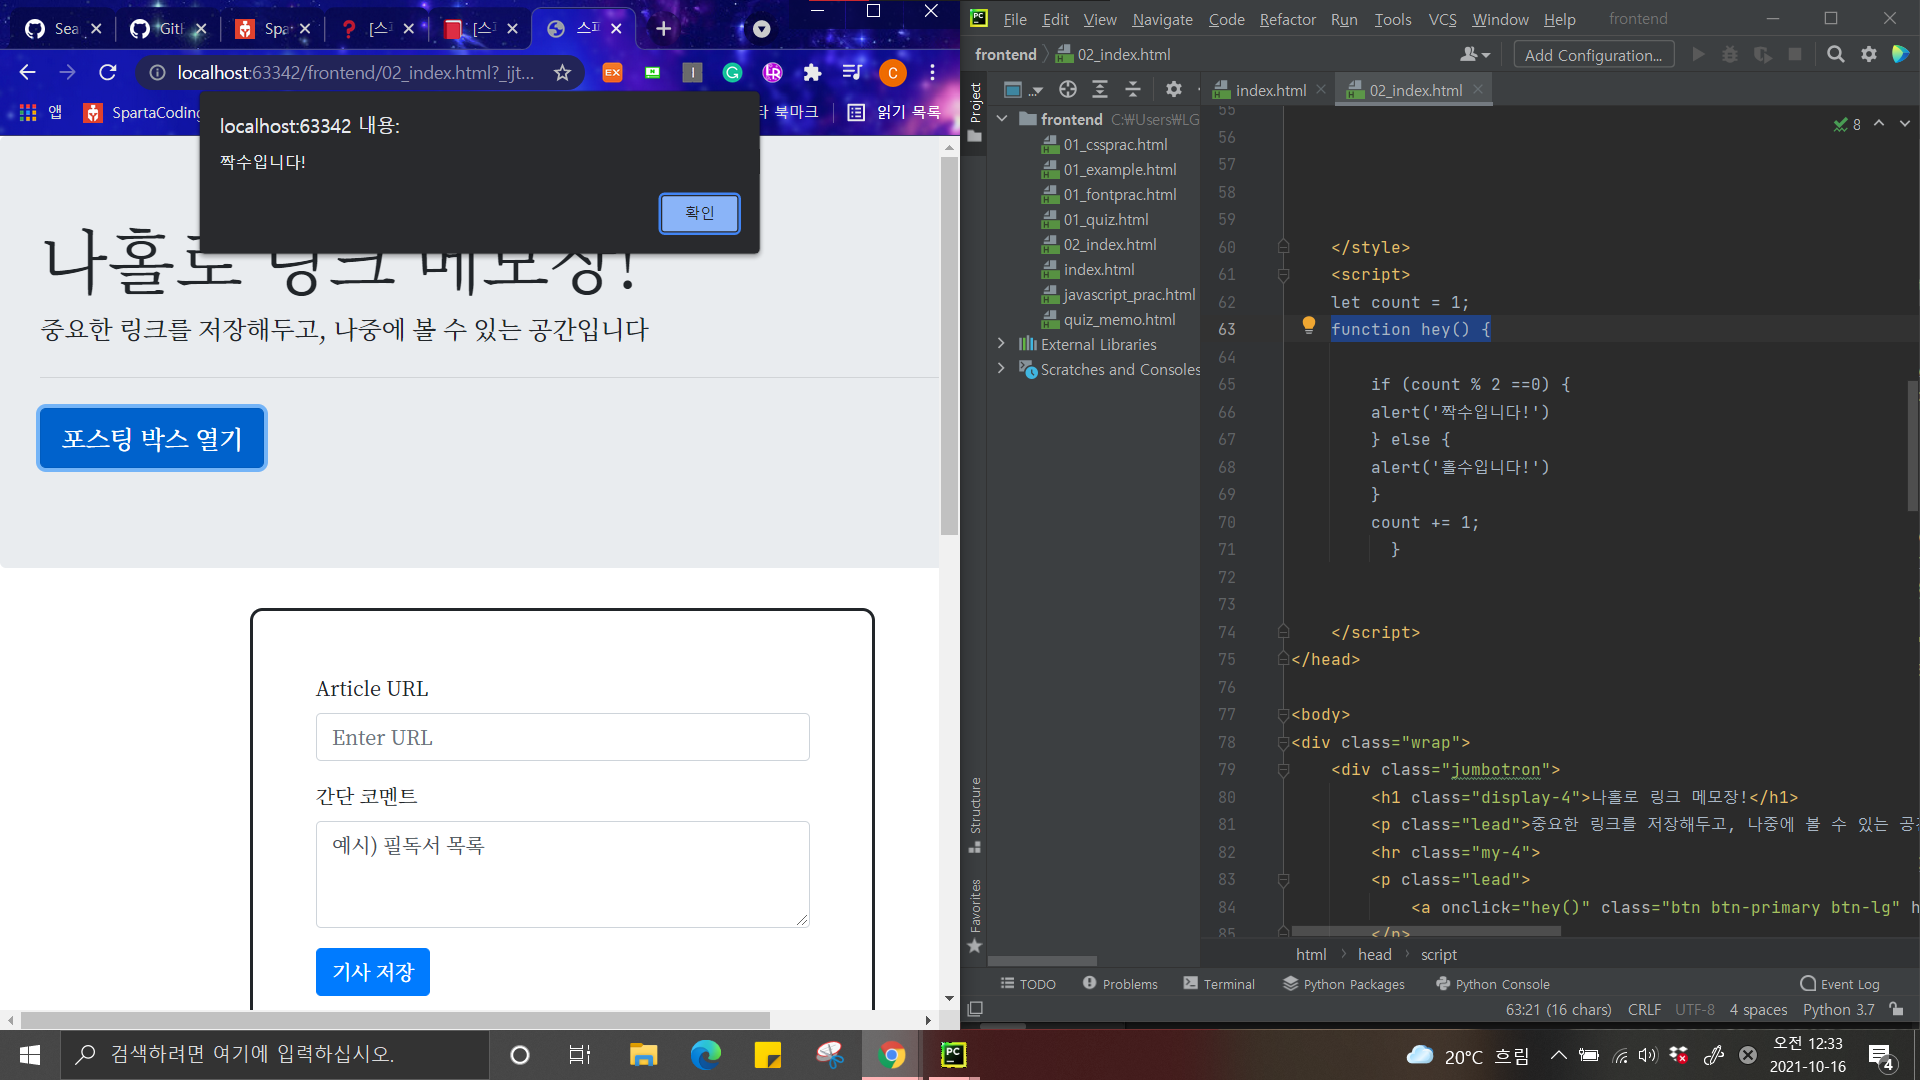The height and width of the screenshot is (1080, 1920).
Task: Expand Scratches and Consoles node
Action: pyautogui.click(x=1001, y=369)
